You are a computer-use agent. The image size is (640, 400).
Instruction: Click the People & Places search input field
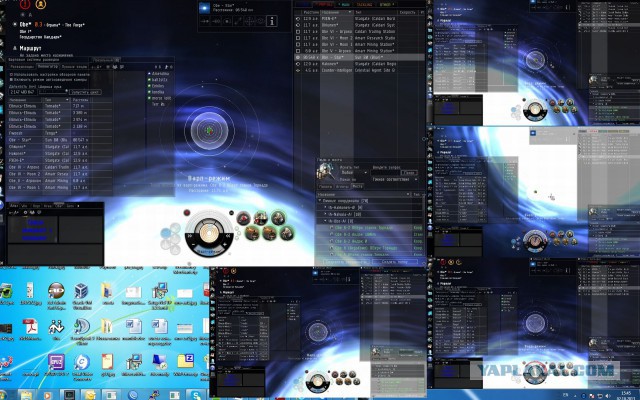[384, 173]
